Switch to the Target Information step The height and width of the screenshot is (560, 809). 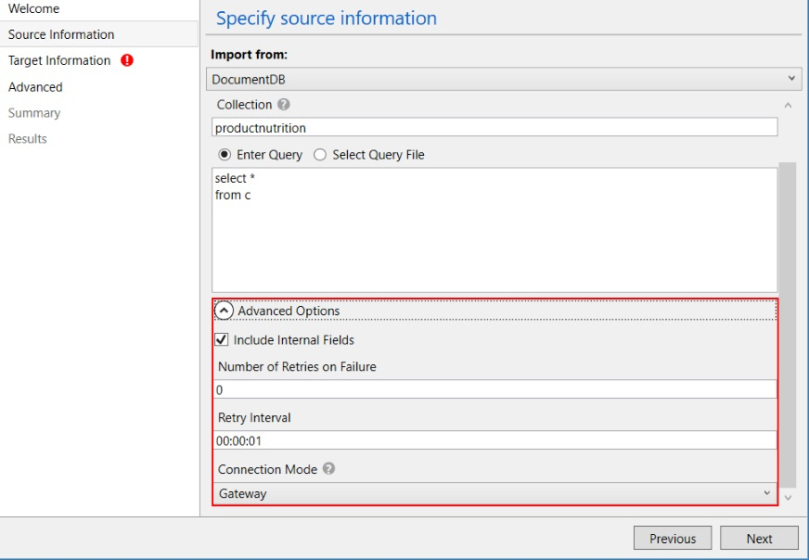coord(59,61)
